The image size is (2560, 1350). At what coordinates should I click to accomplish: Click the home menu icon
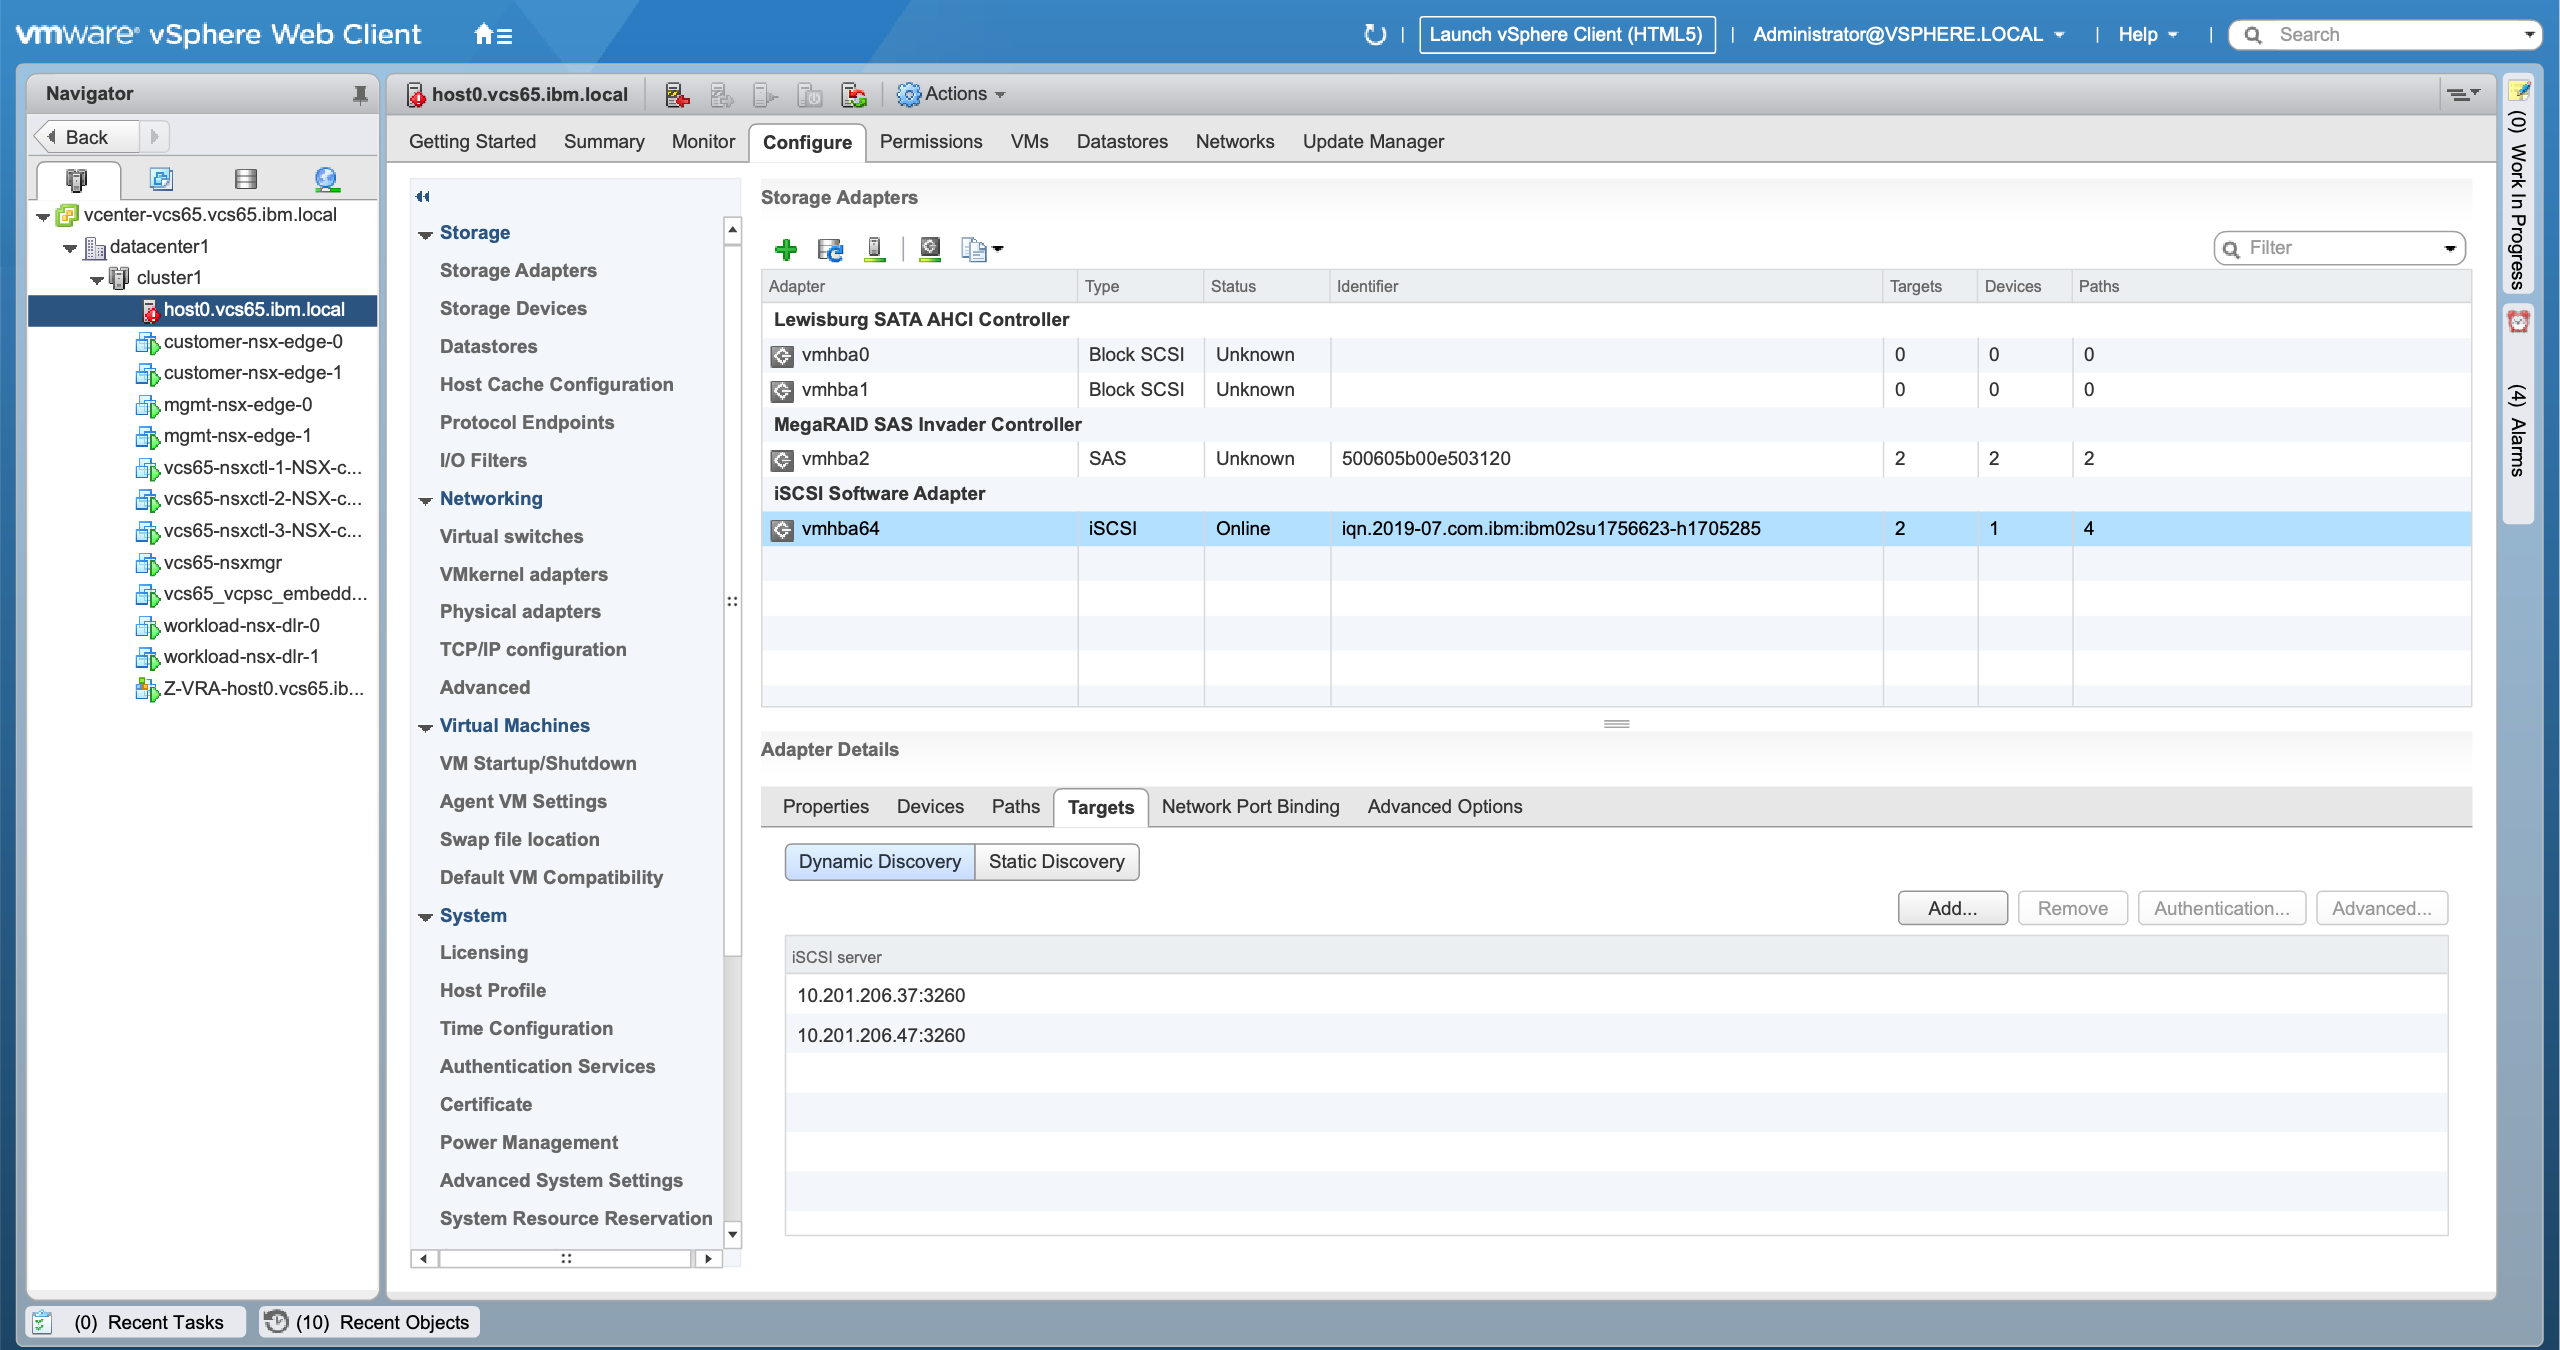click(492, 35)
